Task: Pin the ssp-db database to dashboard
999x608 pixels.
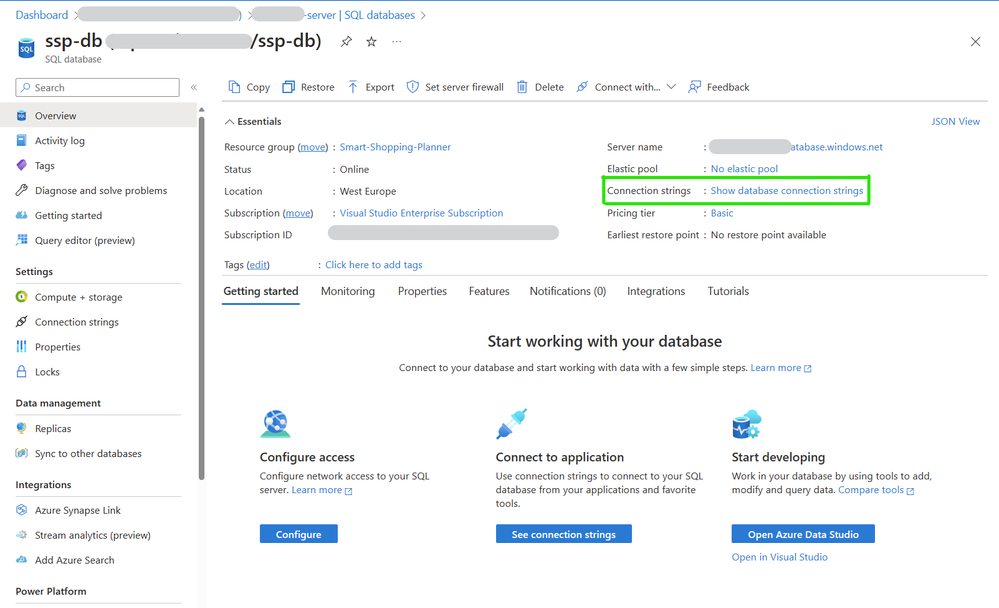Action: coord(346,42)
